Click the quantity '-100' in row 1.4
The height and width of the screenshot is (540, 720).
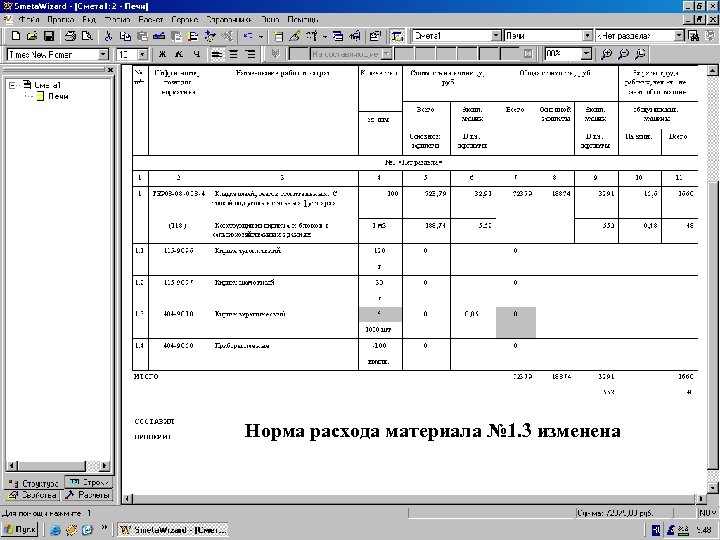[x=380, y=345]
